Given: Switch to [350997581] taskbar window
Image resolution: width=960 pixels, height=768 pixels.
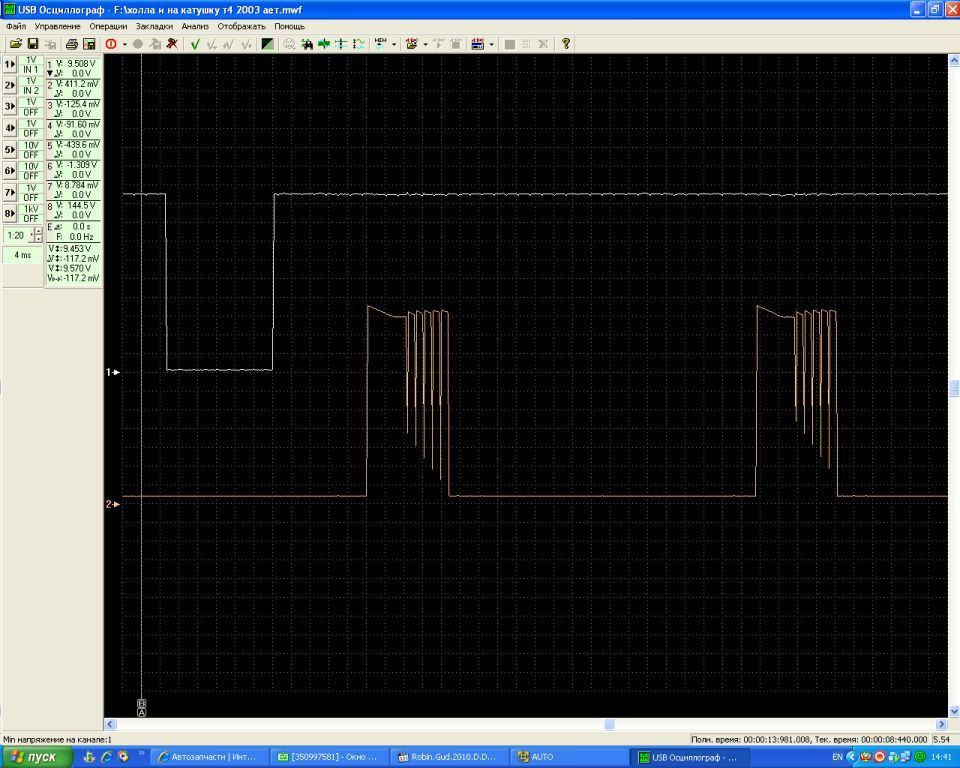Looking at the screenshot, I should (328, 757).
